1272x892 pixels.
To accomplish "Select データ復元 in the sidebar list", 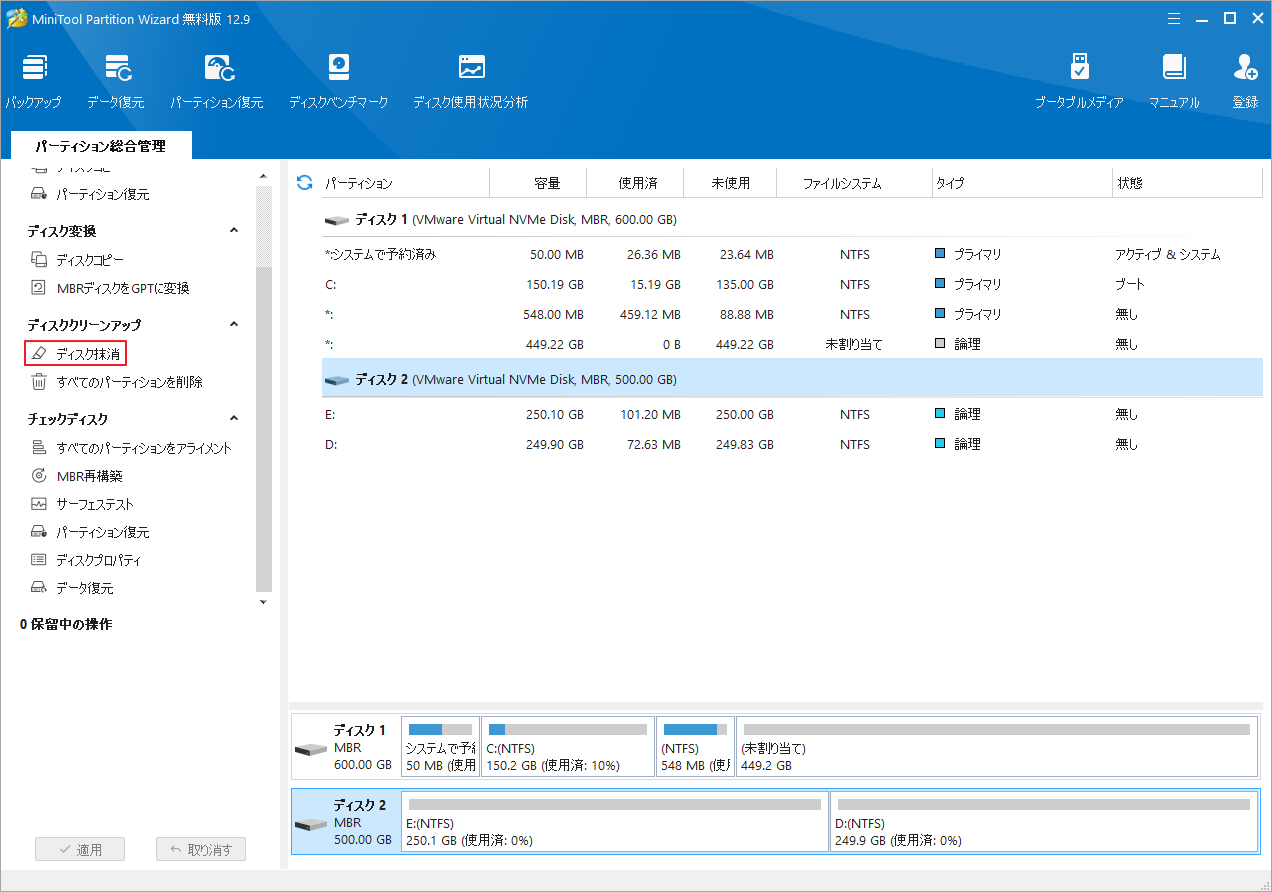I will point(72,588).
